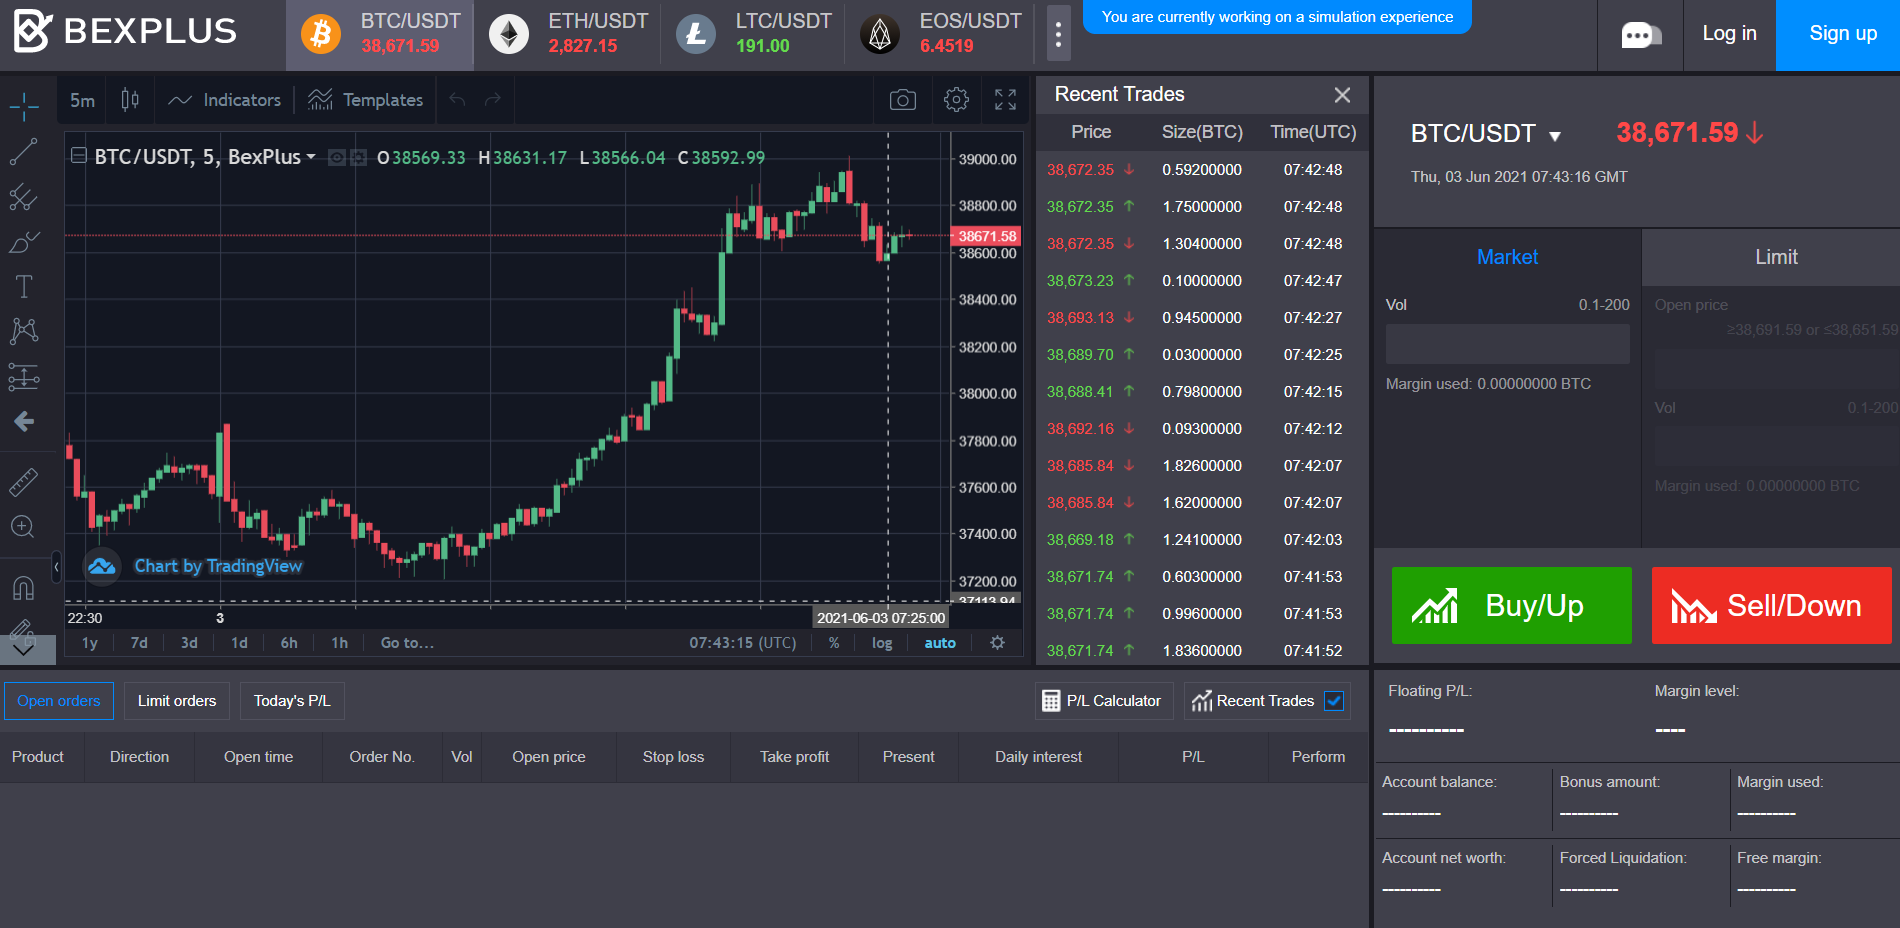This screenshot has width=1900, height=928.
Task: Set chart range to 6h
Action: [289, 643]
